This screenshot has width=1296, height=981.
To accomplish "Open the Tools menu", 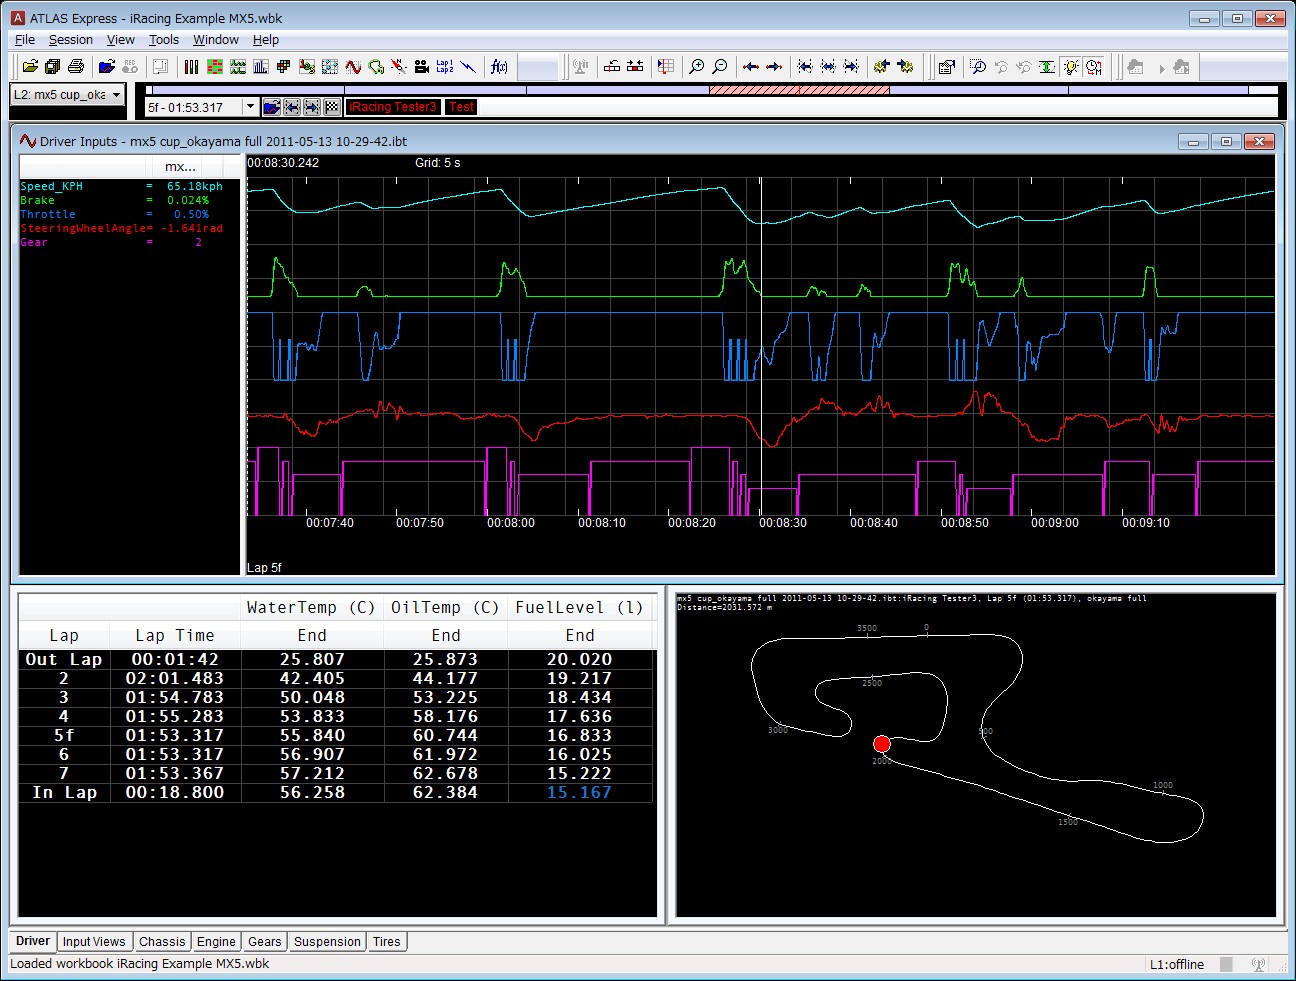I will [x=164, y=40].
